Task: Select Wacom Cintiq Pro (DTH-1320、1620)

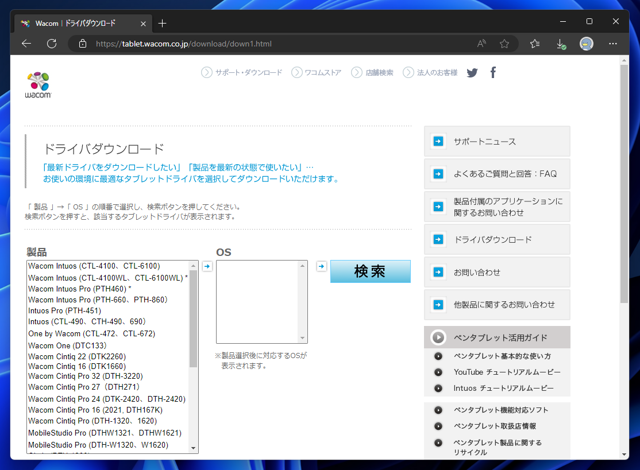Action: point(93,421)
